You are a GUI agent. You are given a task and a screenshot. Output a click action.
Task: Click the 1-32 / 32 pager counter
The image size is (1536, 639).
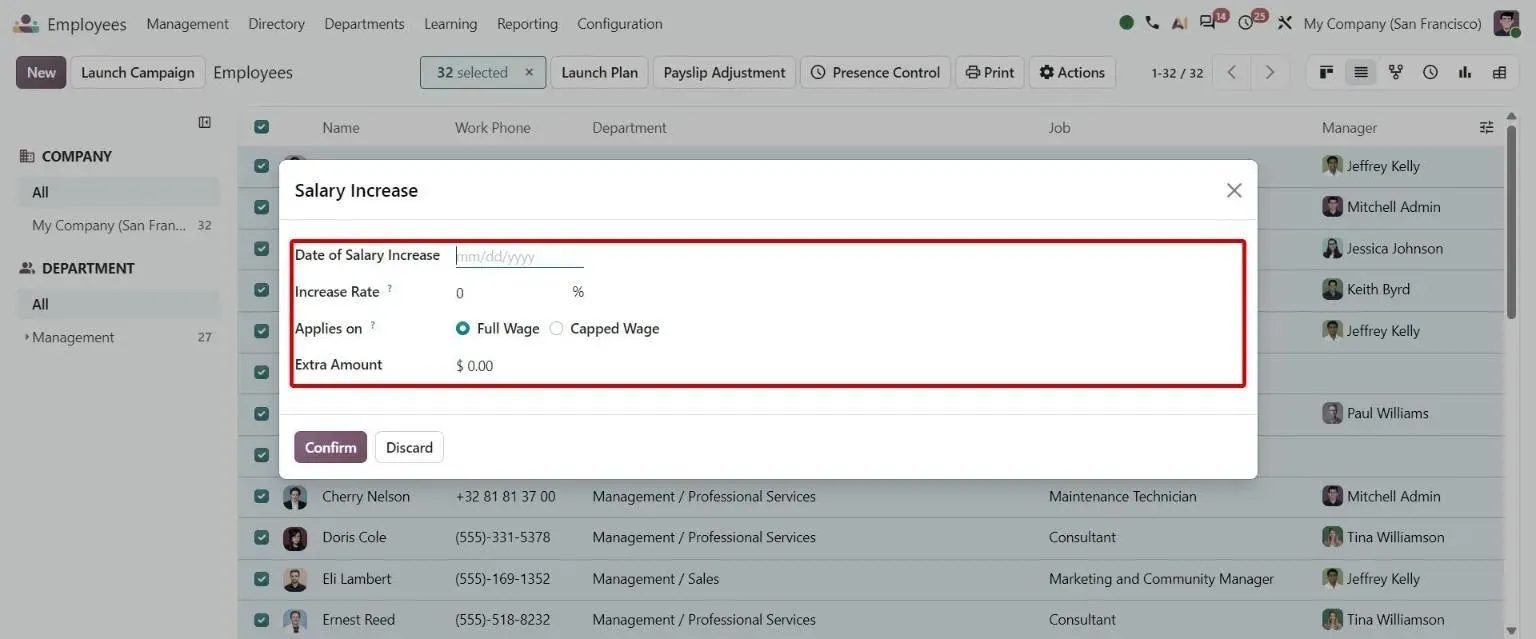pyautogui.click(x=1177, y=72)
